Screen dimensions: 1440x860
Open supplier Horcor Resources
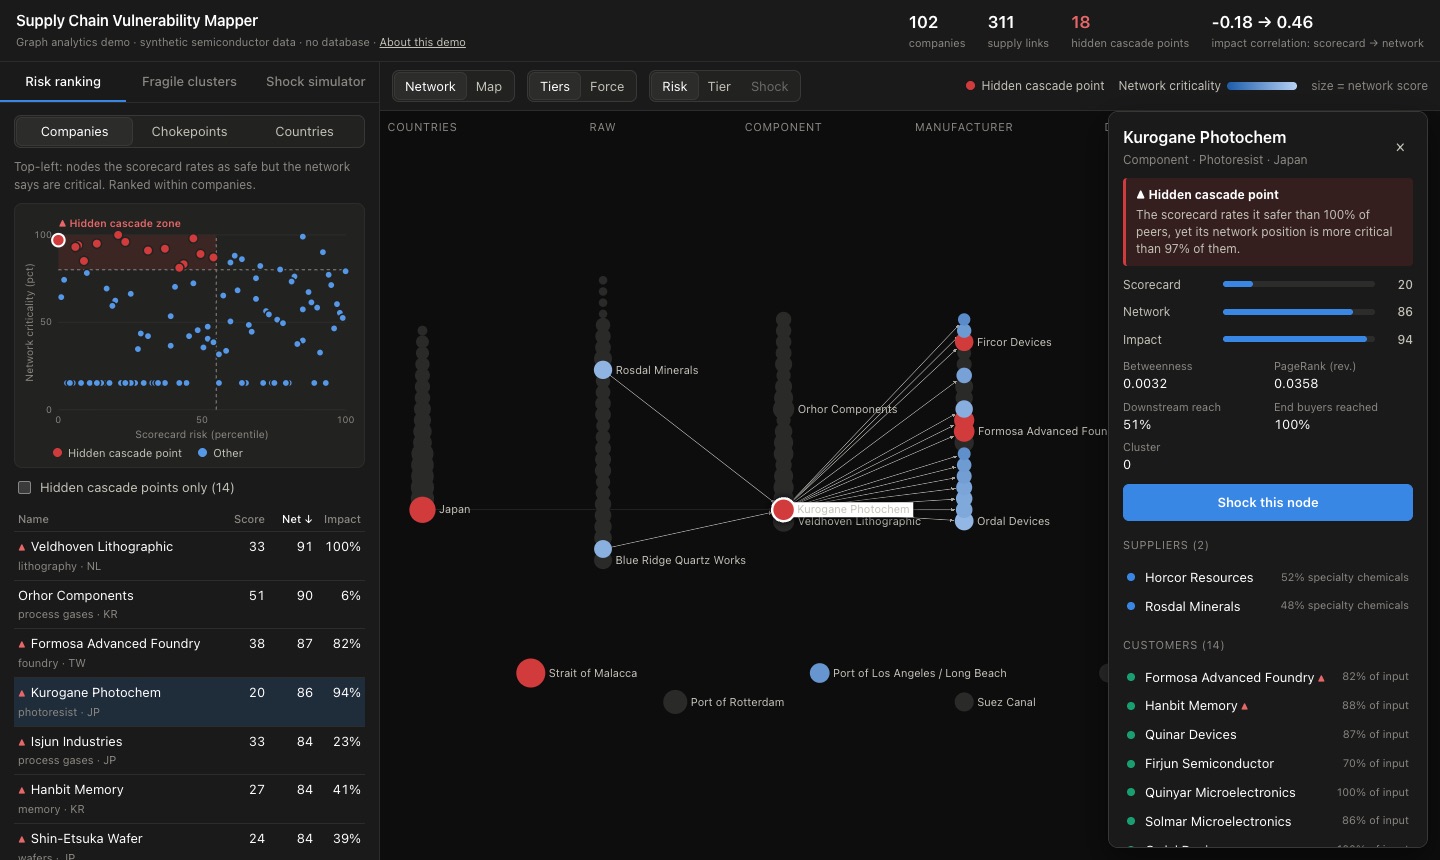pos(1268,577)
